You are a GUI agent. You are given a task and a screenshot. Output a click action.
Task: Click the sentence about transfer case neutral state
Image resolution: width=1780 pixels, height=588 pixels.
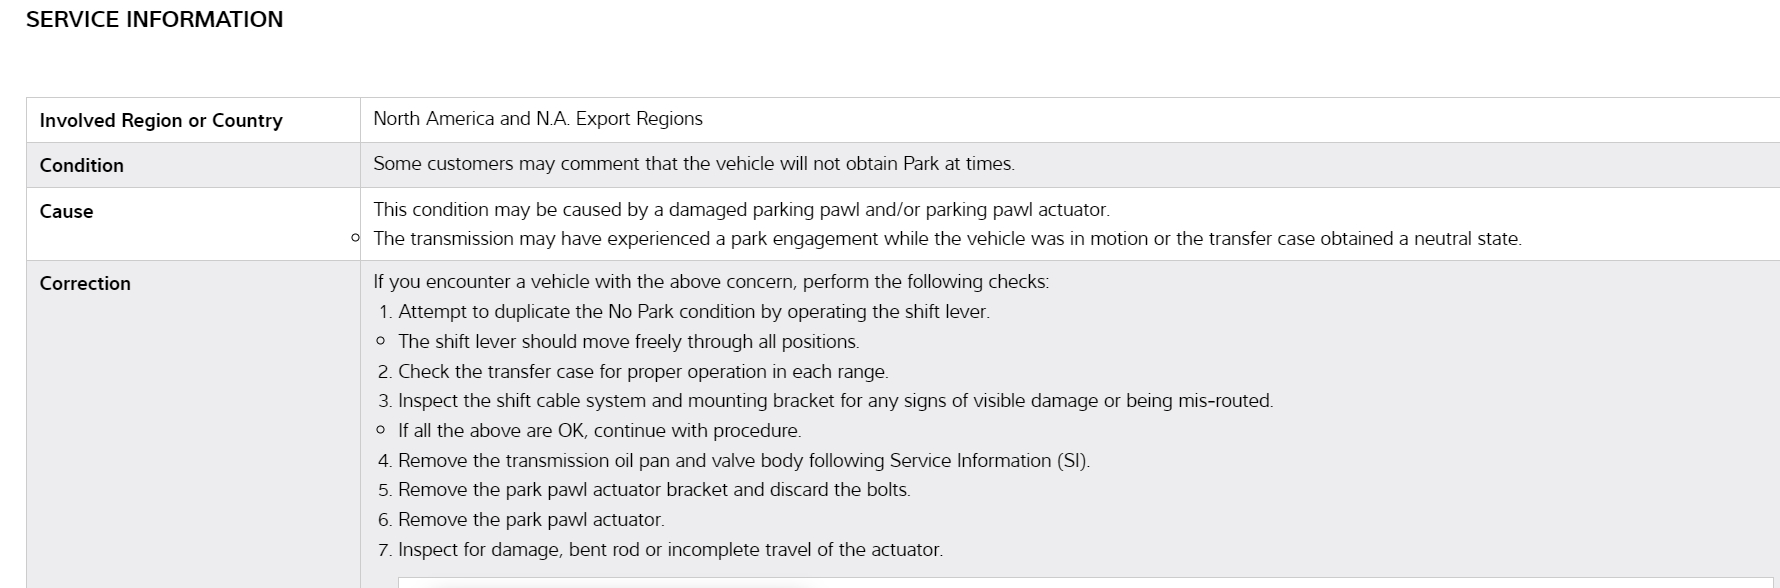(946, 239)
